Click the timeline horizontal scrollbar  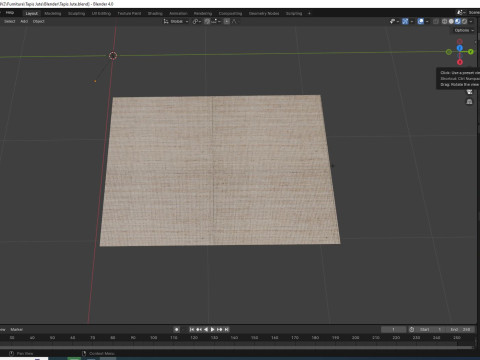[x=237, y=348]
